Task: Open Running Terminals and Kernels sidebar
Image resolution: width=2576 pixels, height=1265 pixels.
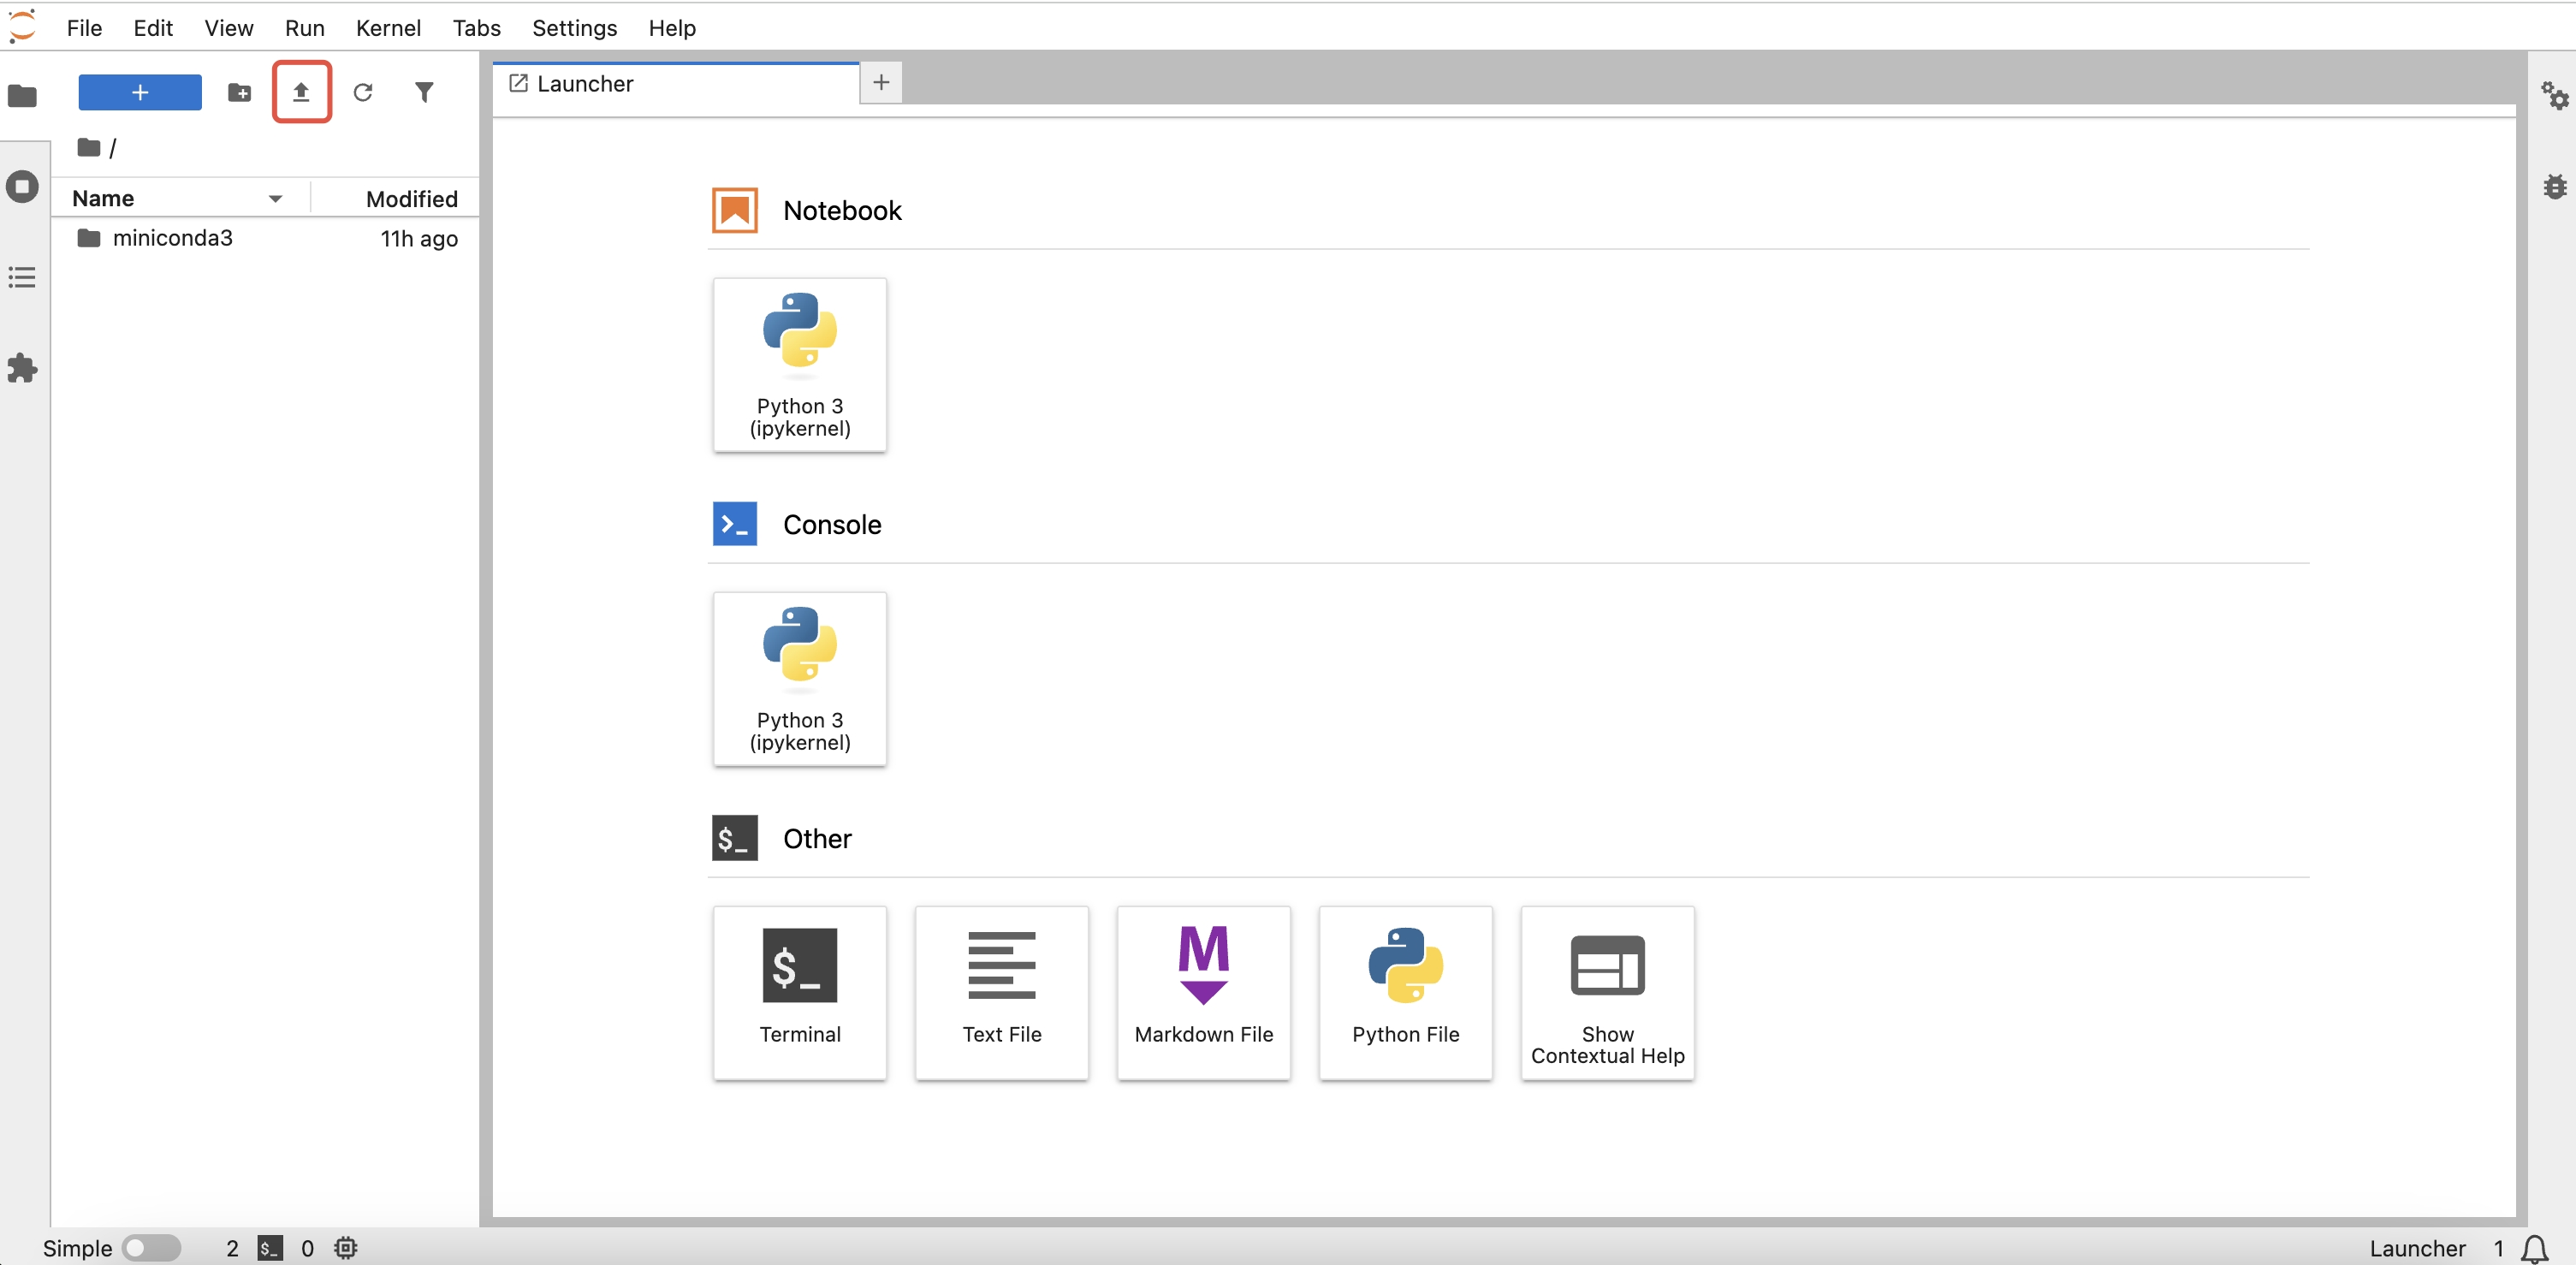Action: 22,187
